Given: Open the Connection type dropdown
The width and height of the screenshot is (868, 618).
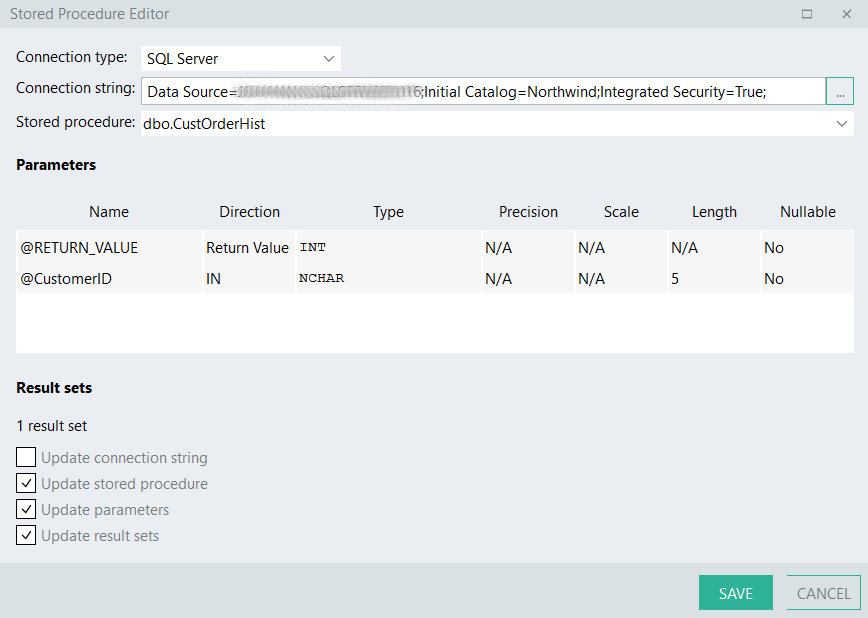Looking at the screenshot, I should (328, 58).
